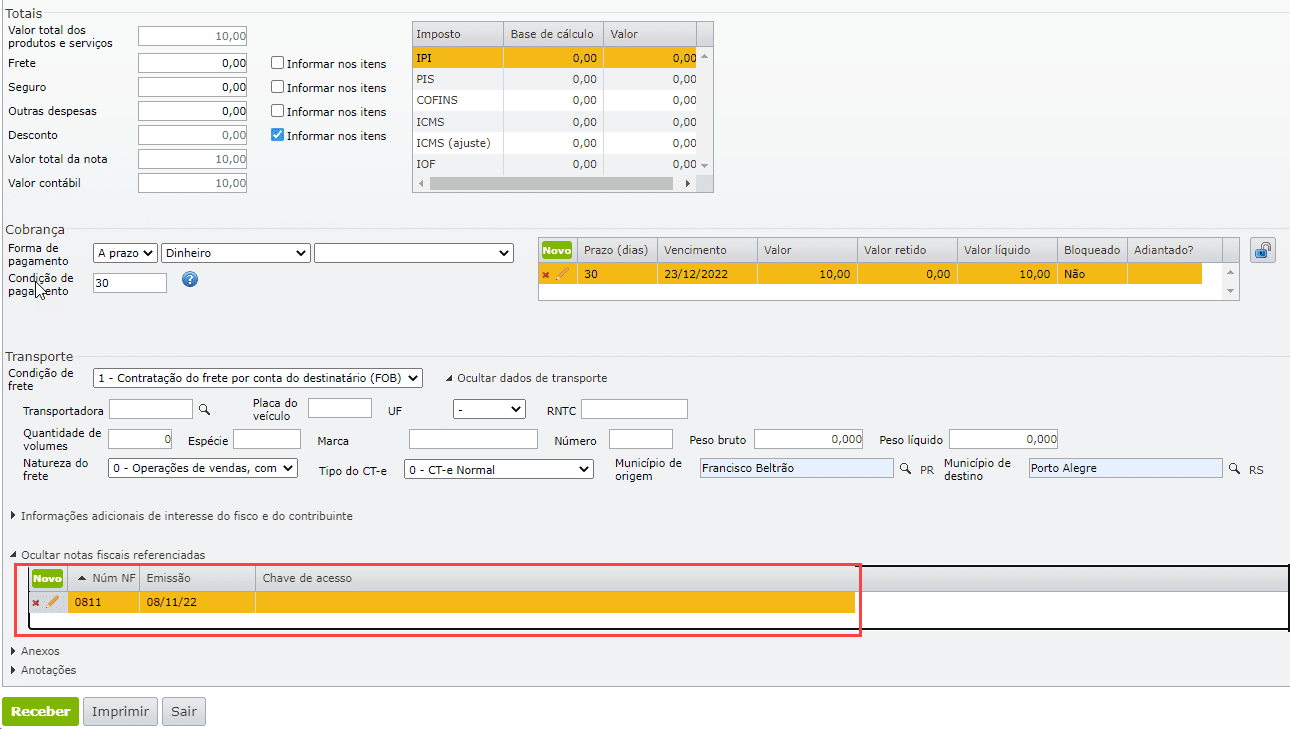Edit referenced invoice 0811 with pencil icon

click(x=53, y=602)
